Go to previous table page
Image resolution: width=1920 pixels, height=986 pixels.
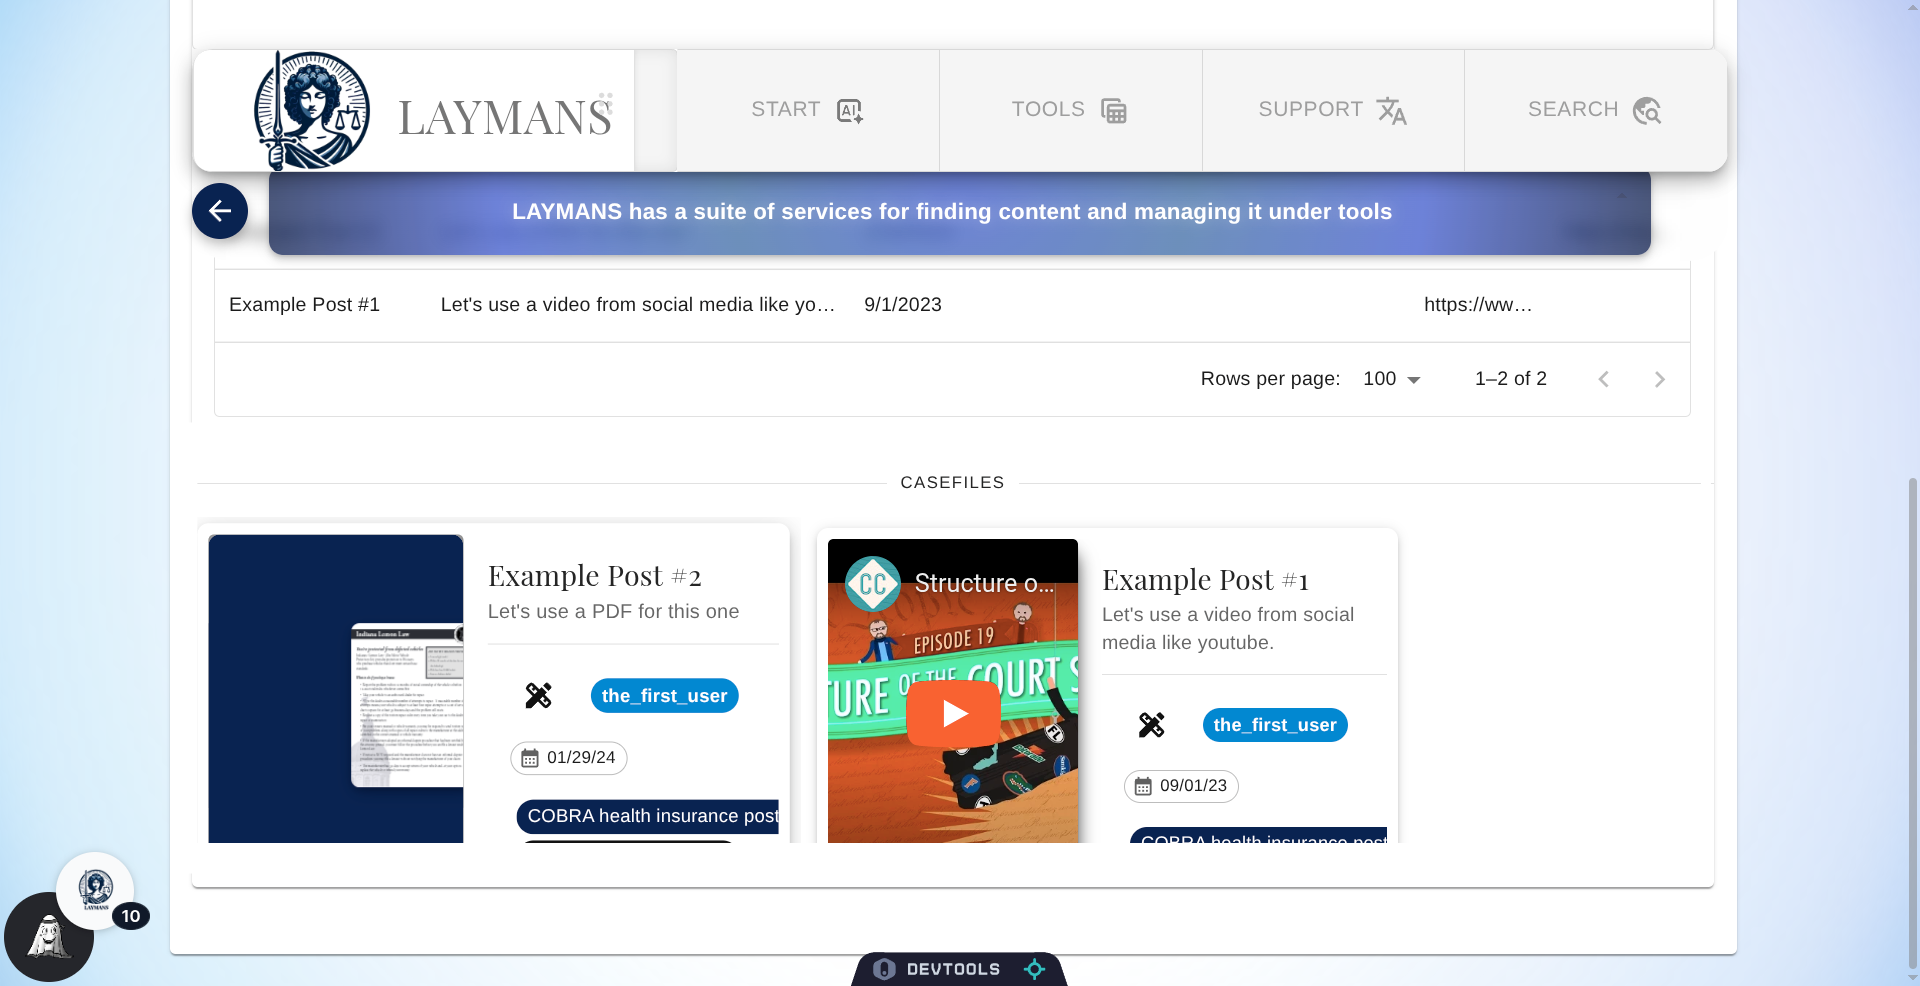[x=1603, y=379]
